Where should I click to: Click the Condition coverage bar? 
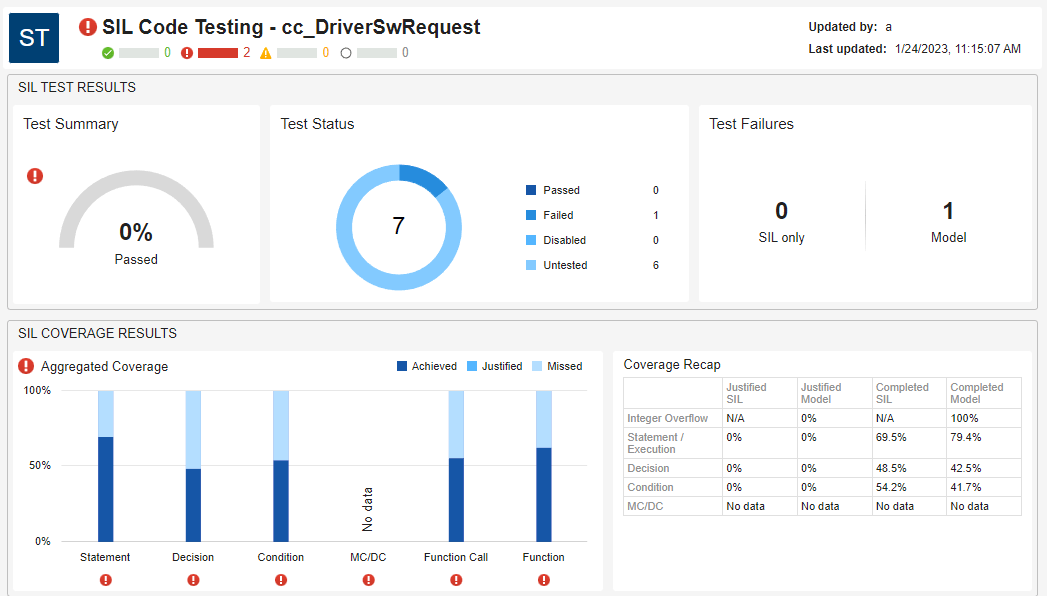281,466
